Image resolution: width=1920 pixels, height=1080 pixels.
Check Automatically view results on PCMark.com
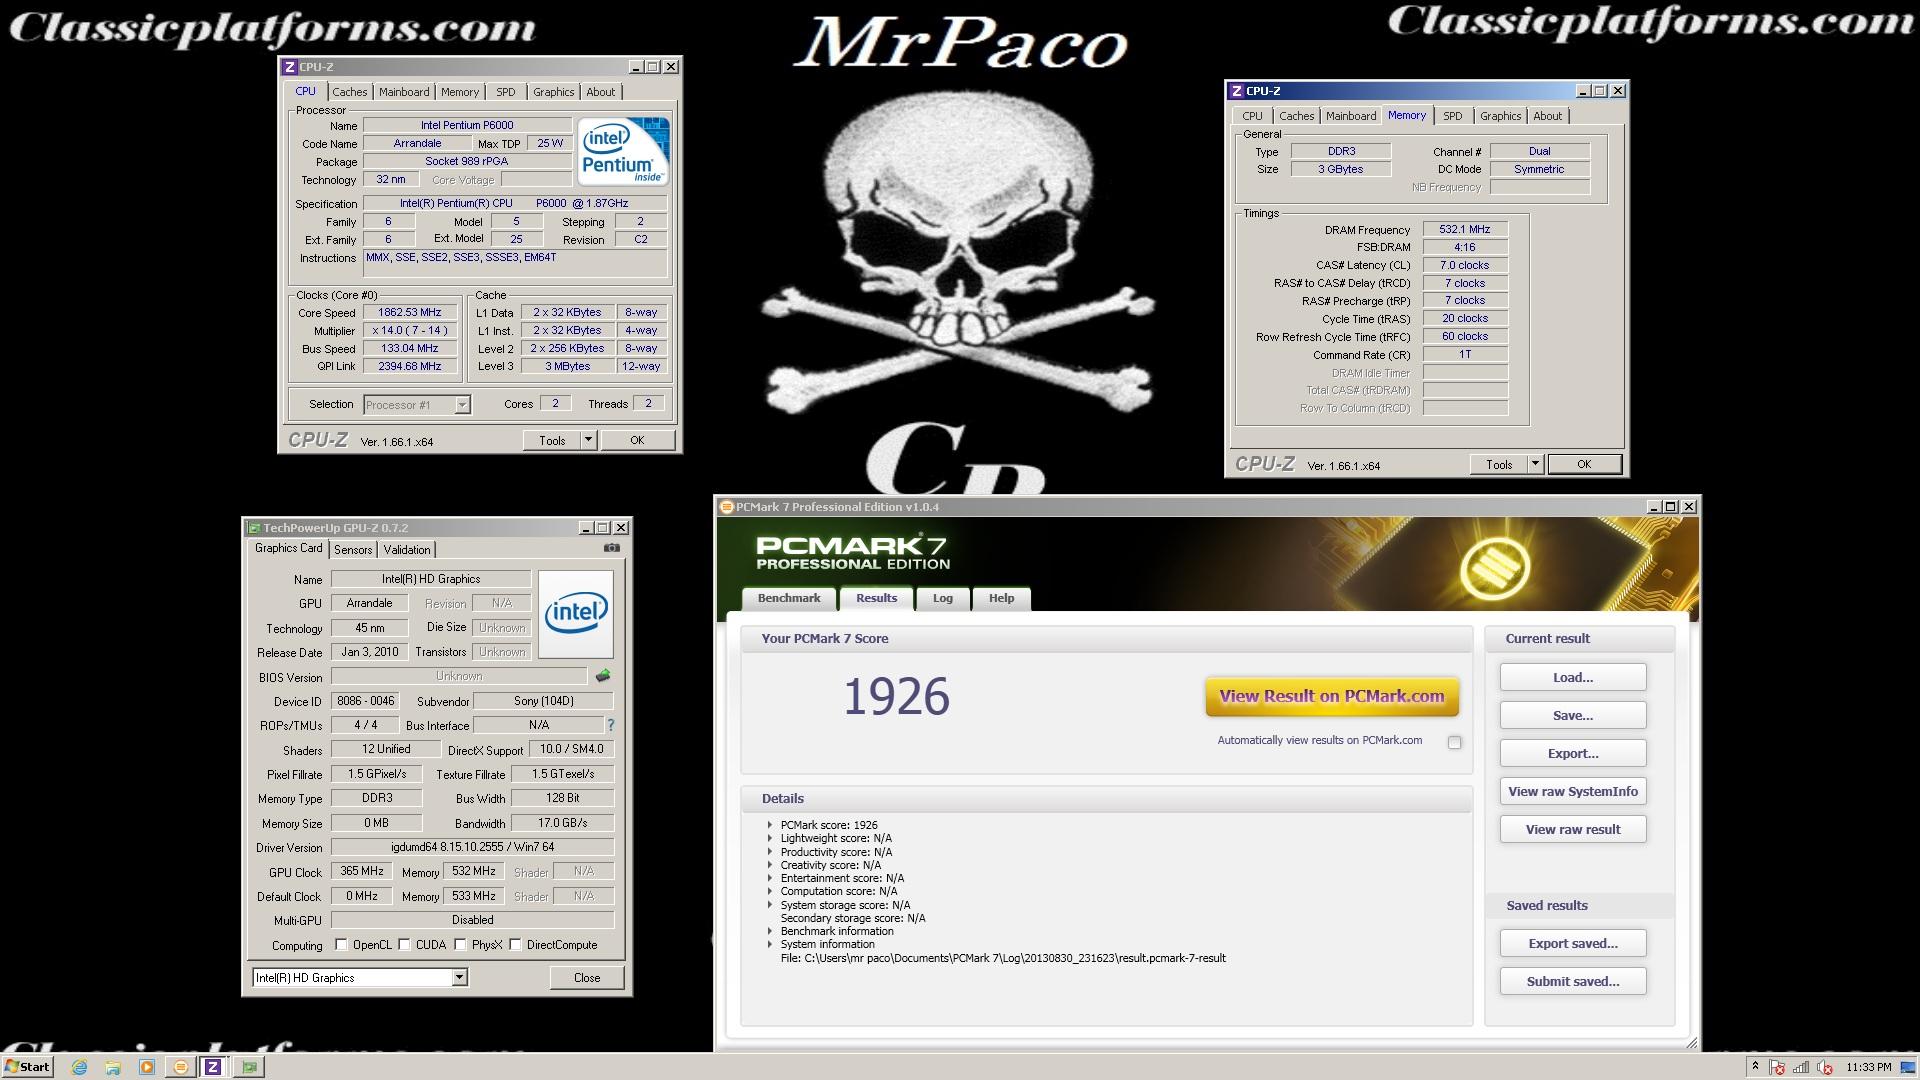coord(1454,742)
